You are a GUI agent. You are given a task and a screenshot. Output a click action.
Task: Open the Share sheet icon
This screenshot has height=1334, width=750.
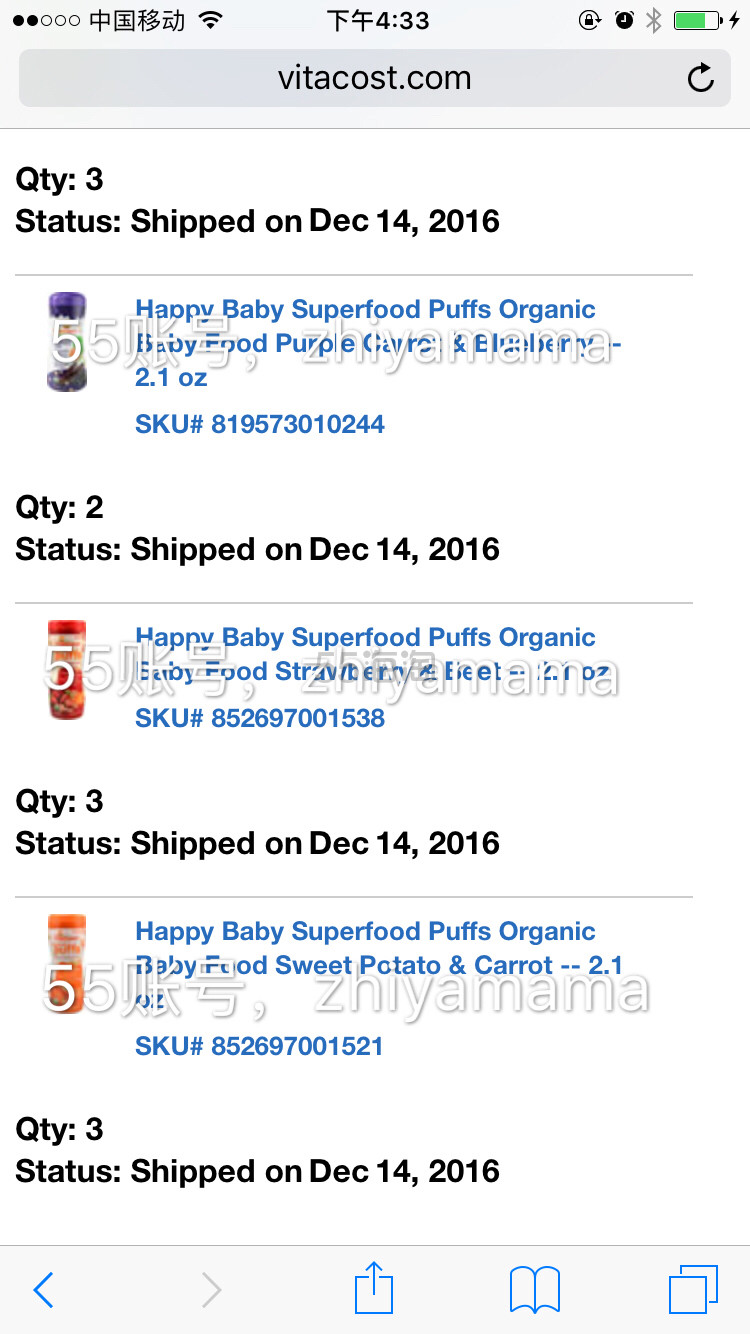pyautogui.click(x=374, y=1288)
